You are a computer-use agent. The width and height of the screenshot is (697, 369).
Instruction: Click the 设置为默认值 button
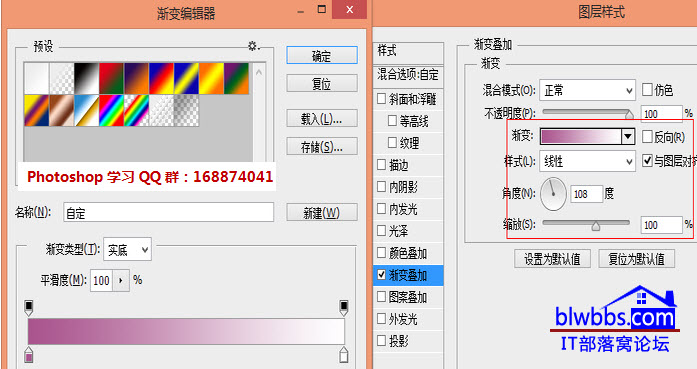click(x=552, y=259)
